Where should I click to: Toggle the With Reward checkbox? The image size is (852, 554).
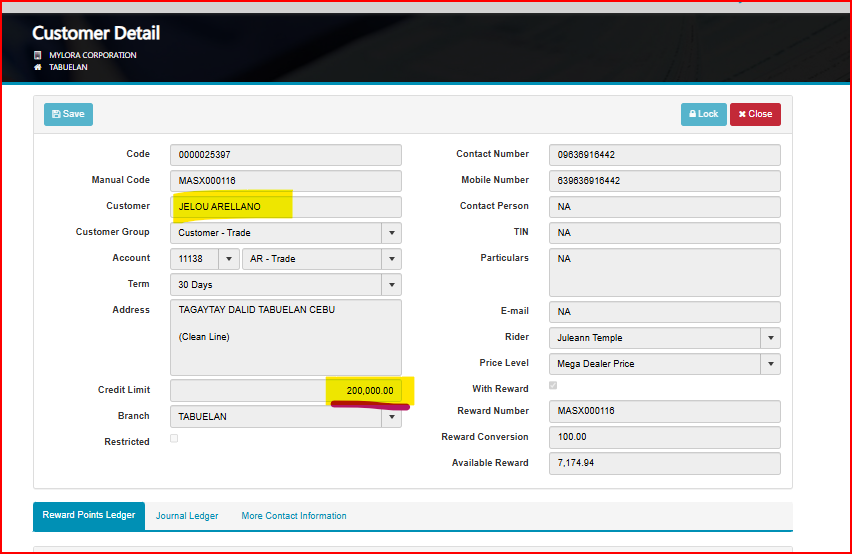coord(553,386)
